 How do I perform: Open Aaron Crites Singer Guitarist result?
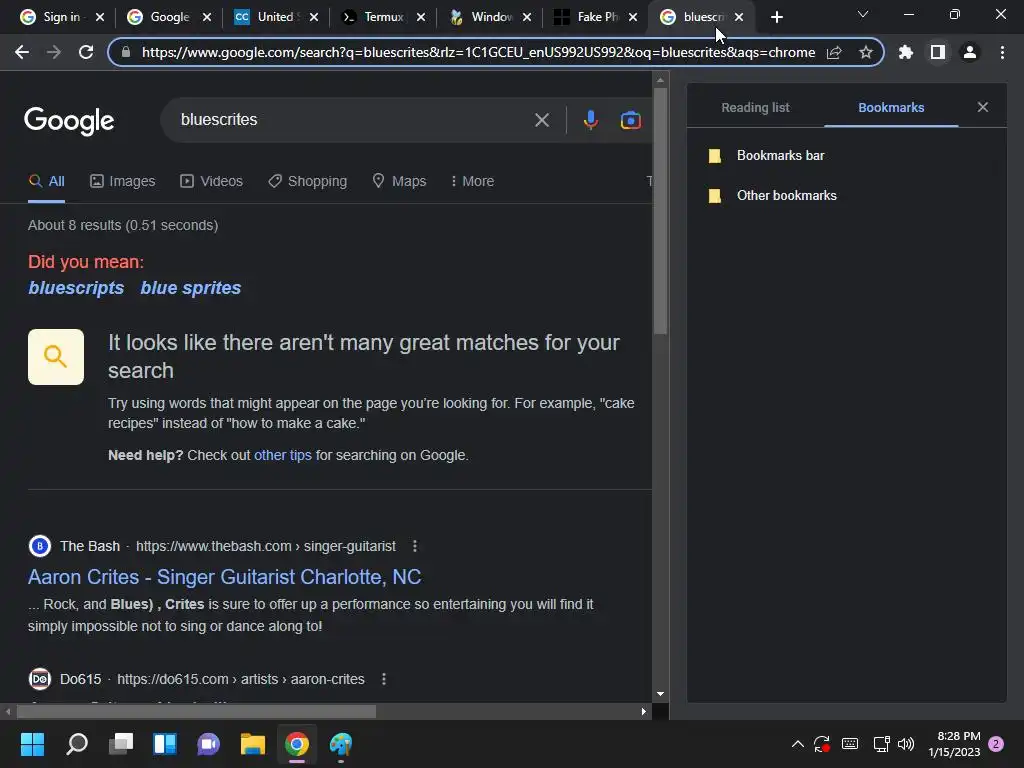pos(224,577)
